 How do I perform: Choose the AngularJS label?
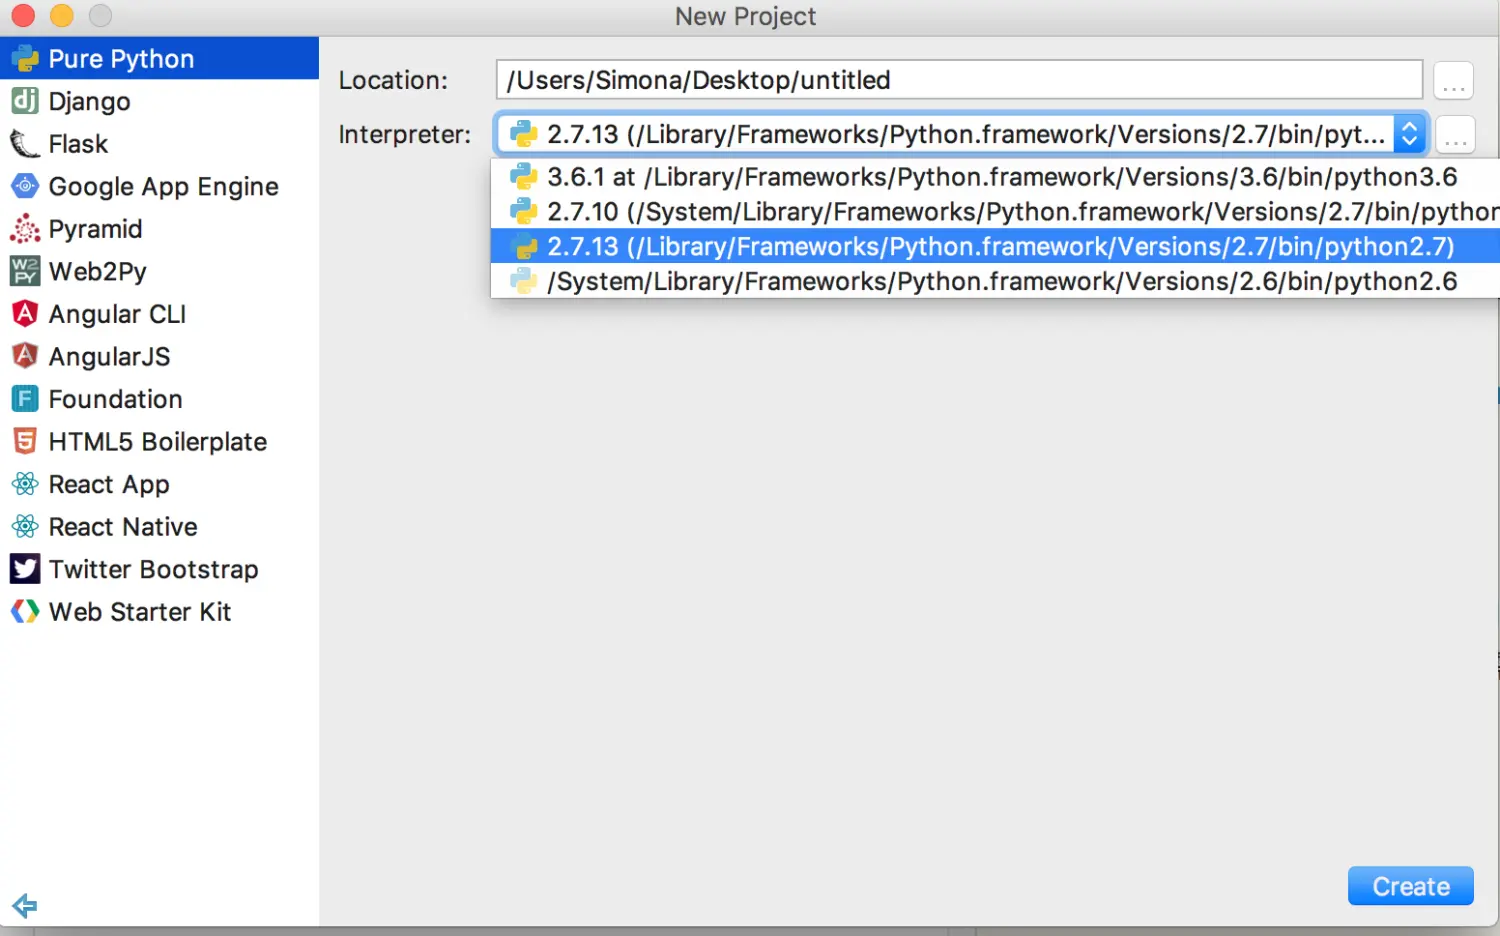click(x=109, y=356)
